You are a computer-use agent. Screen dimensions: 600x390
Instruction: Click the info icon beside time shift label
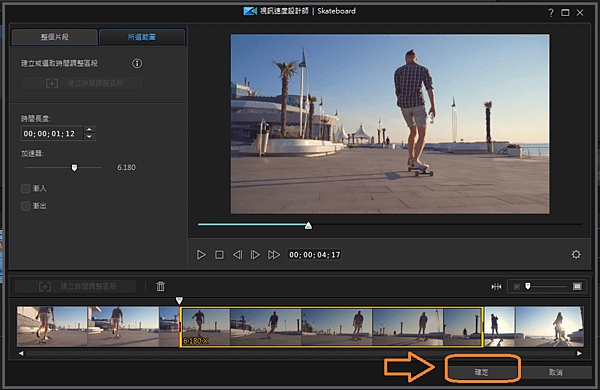tap(137, 64)
